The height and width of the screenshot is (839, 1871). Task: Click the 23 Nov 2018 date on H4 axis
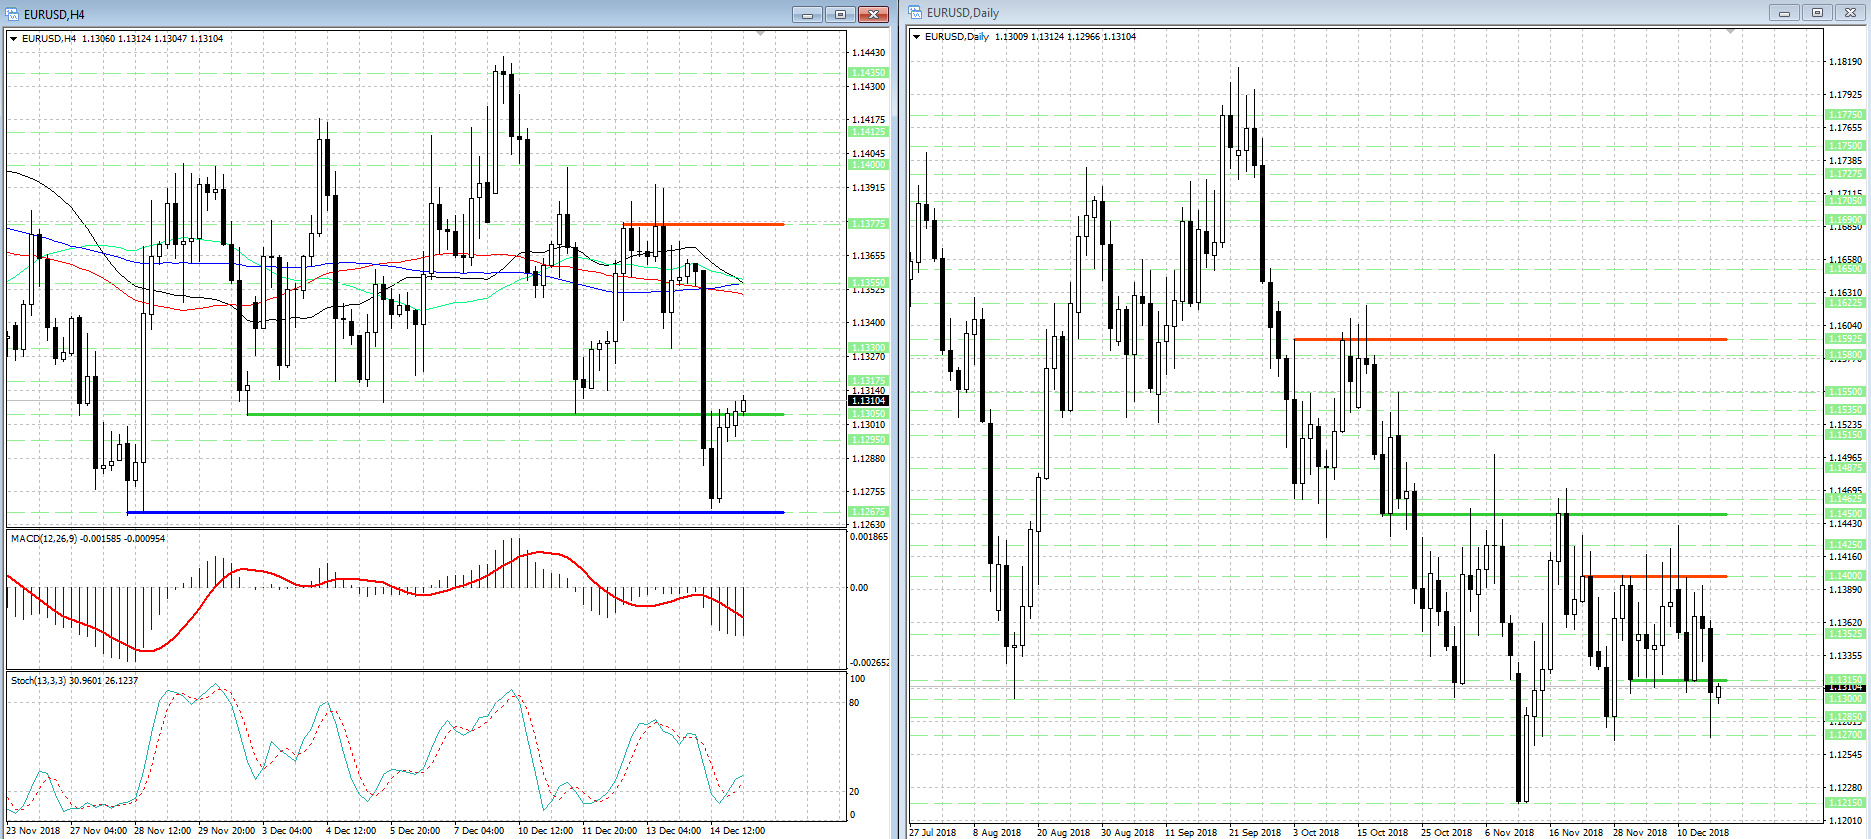34,831
